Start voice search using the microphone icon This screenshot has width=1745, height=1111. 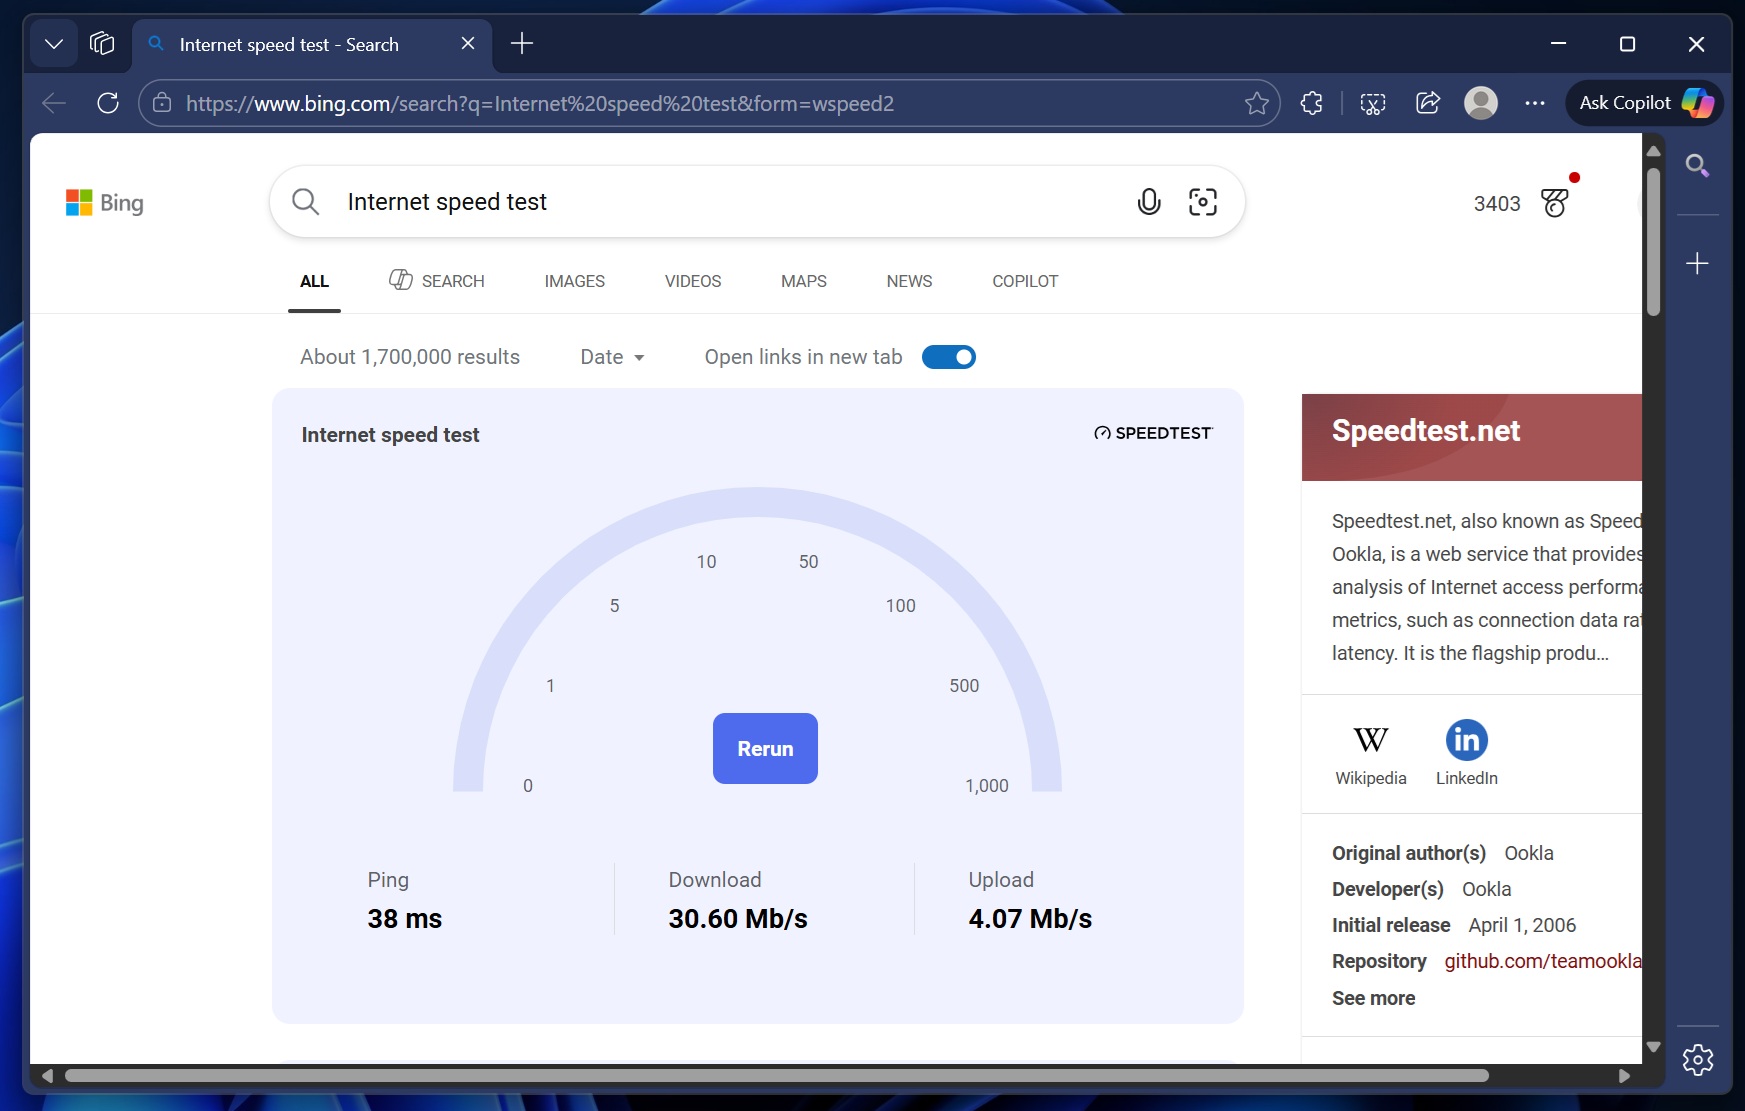tap(1148, 201)
